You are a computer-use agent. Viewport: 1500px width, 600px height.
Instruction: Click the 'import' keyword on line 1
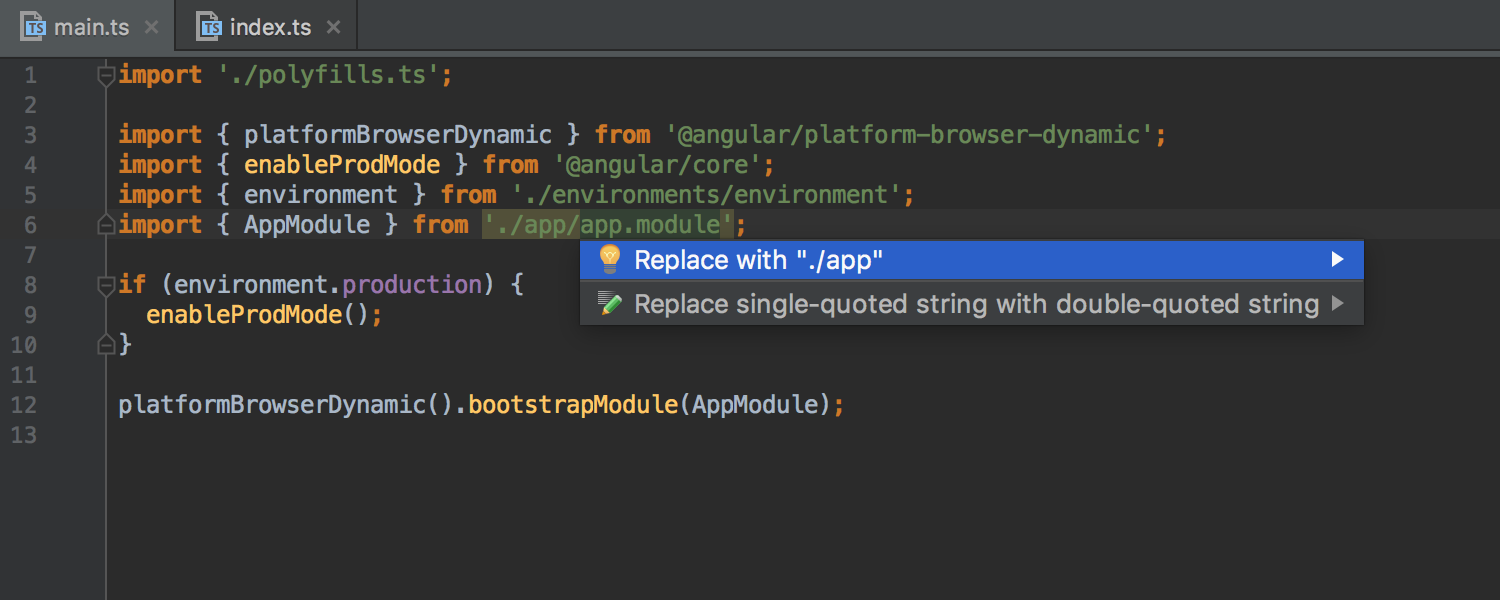pos(160,75)
